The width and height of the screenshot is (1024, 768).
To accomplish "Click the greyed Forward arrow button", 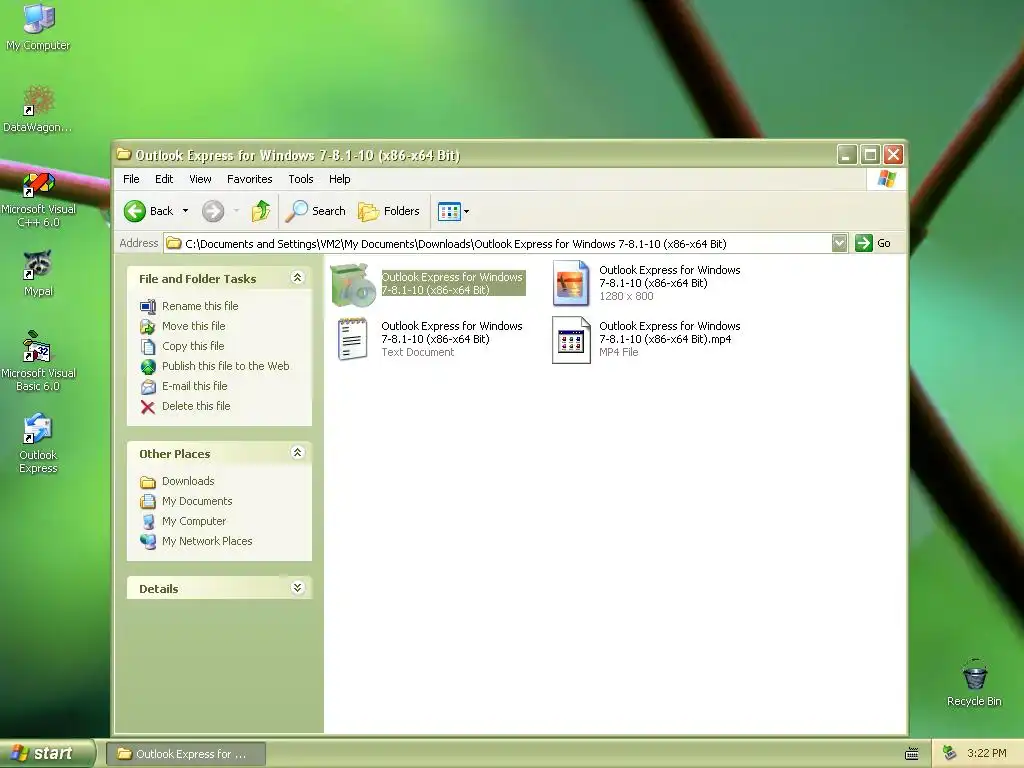I will (213, 211).
